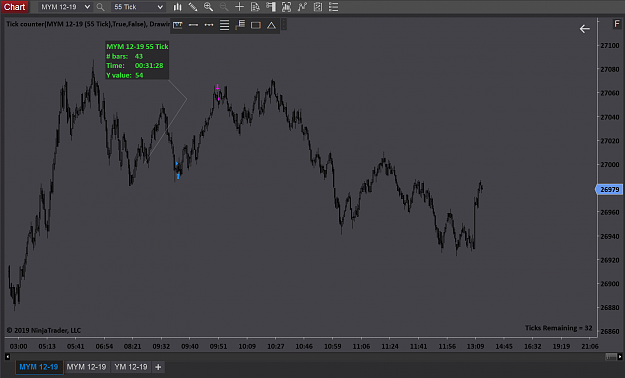Select the crosshair cursor tool
This screenshot has width=625, height=378.
[240, 7]
